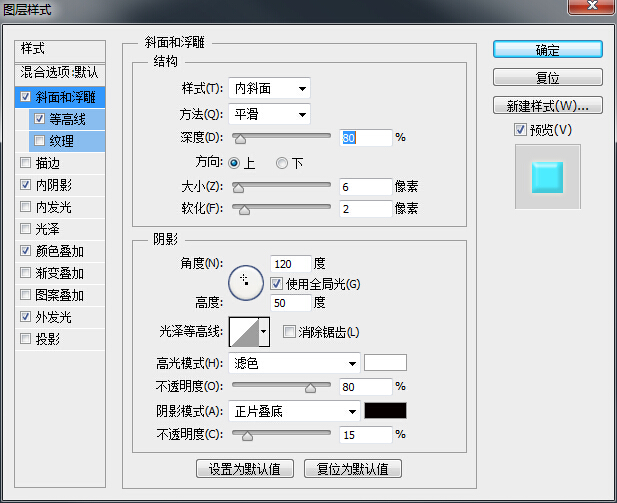Click the cyan style preview thumbnail
Image resolution: width=617 pixels, height=503 pixels.
point(547,176)
